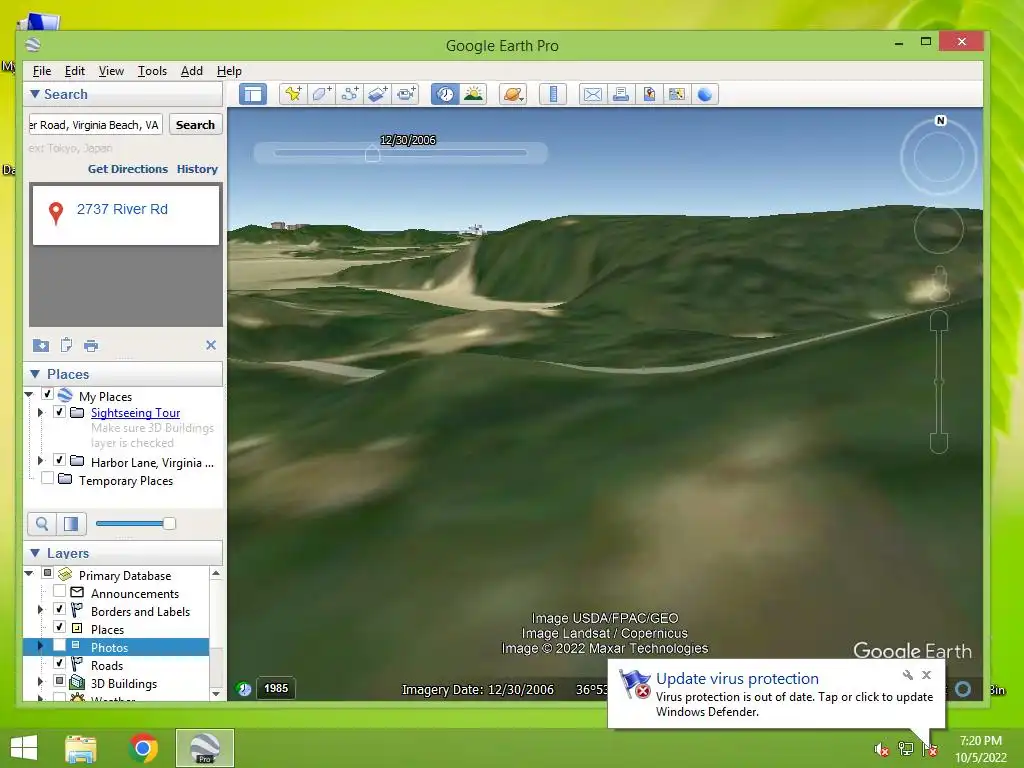
Task: Open the File menu
Action: [42, 71]
